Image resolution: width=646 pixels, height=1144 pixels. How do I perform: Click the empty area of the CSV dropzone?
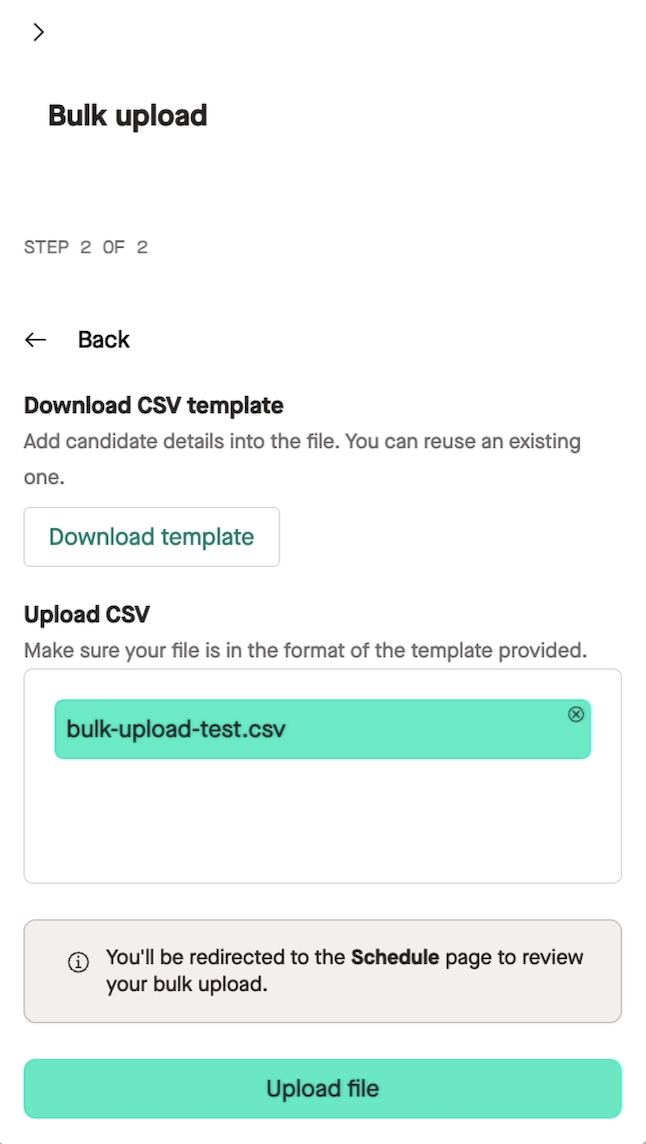click(x=323, y=823)
